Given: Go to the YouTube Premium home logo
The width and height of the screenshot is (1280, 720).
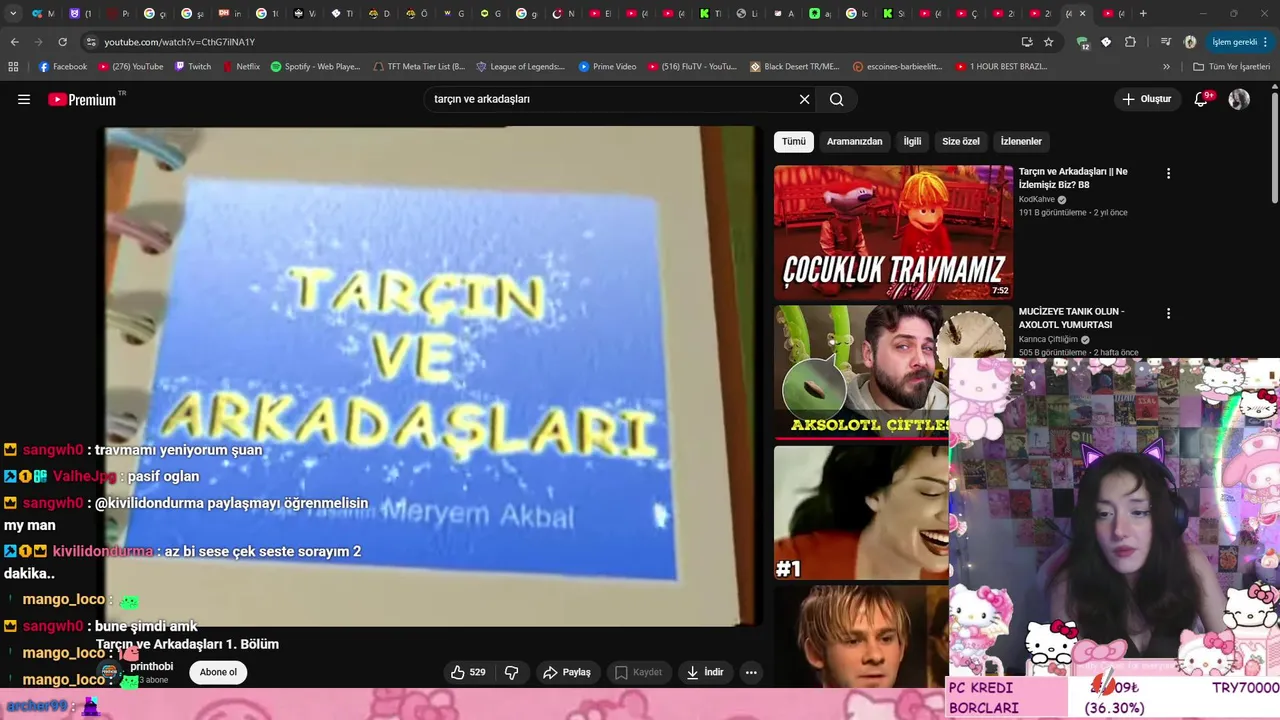Looking at the screenshot, I should pos(84,99).
